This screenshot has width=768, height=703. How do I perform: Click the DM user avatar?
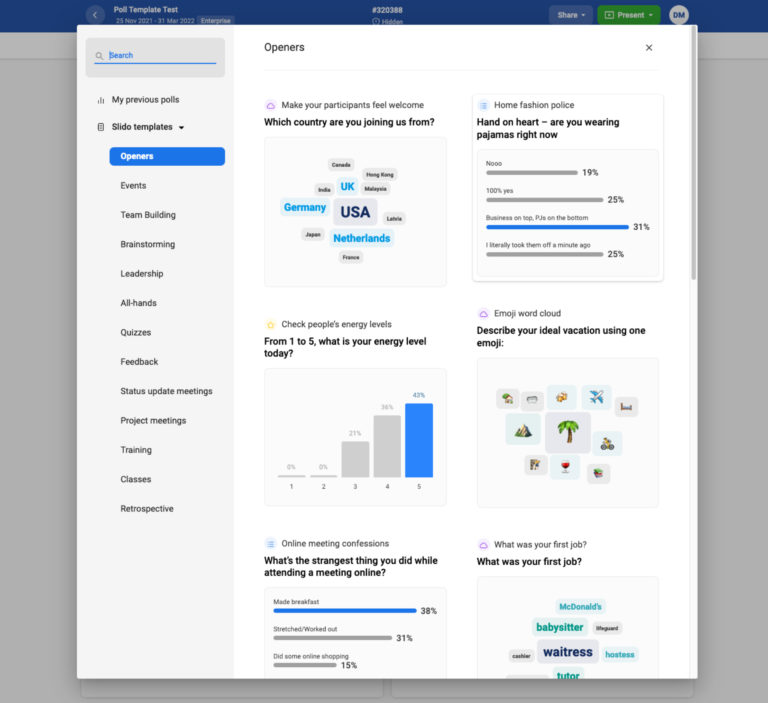click(679, 15)
